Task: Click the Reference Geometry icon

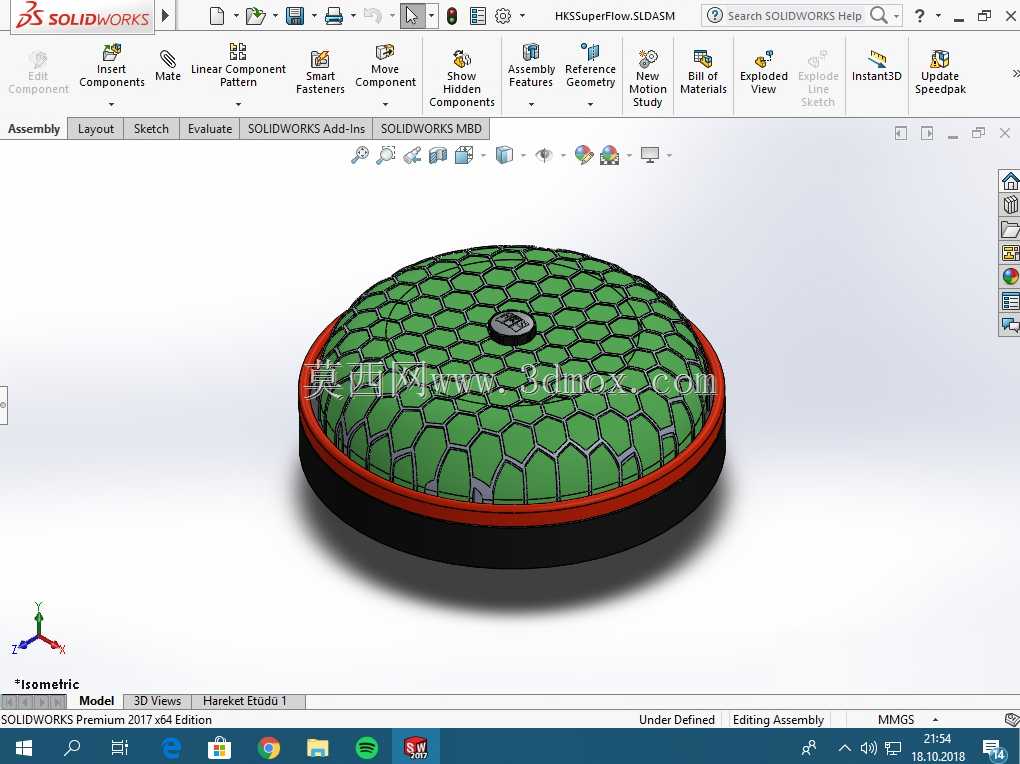Action: point(590,52)
